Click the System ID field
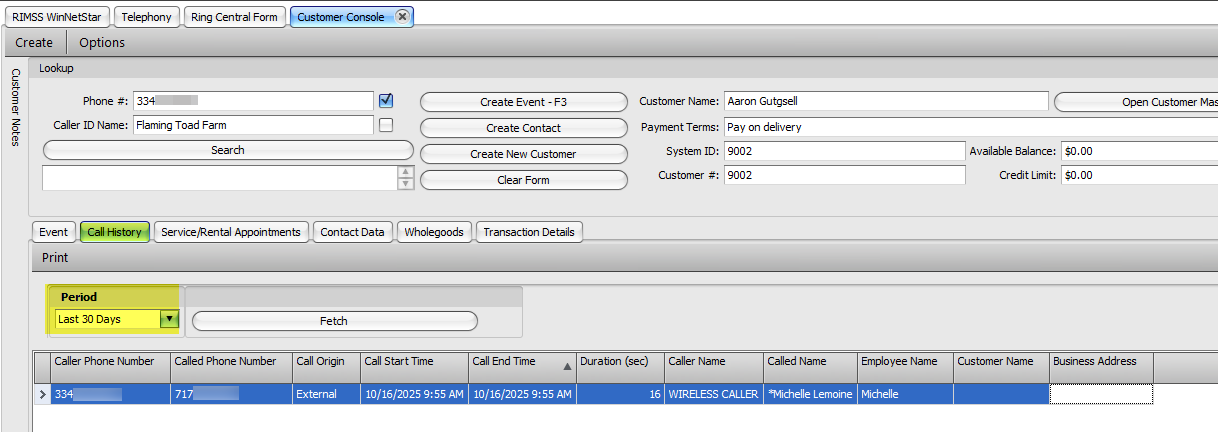Viewport: 1218px width, 432px height. (844, 151)
